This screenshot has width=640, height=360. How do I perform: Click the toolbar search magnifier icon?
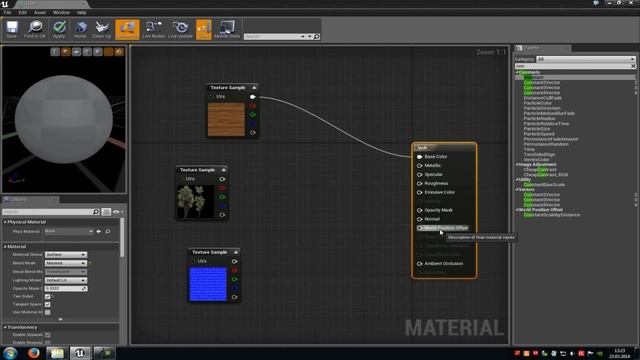[x=316, y=36]
